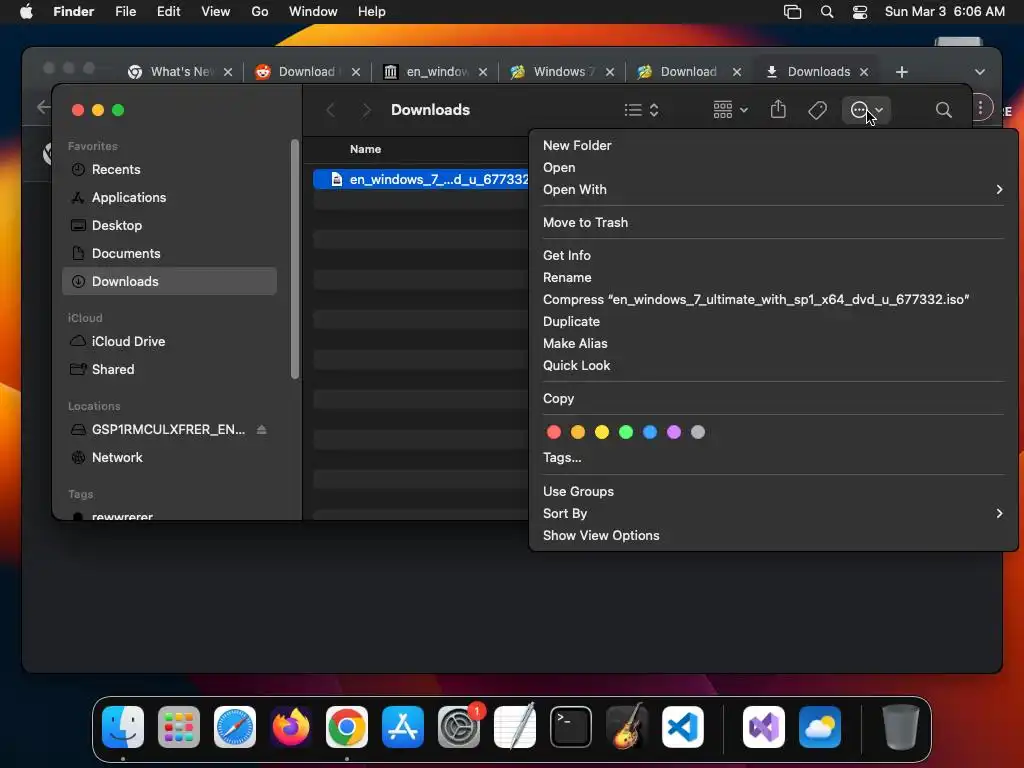1024x768 pixels.
Task: Apply the red tag color
Action: (x=554, y=432)
